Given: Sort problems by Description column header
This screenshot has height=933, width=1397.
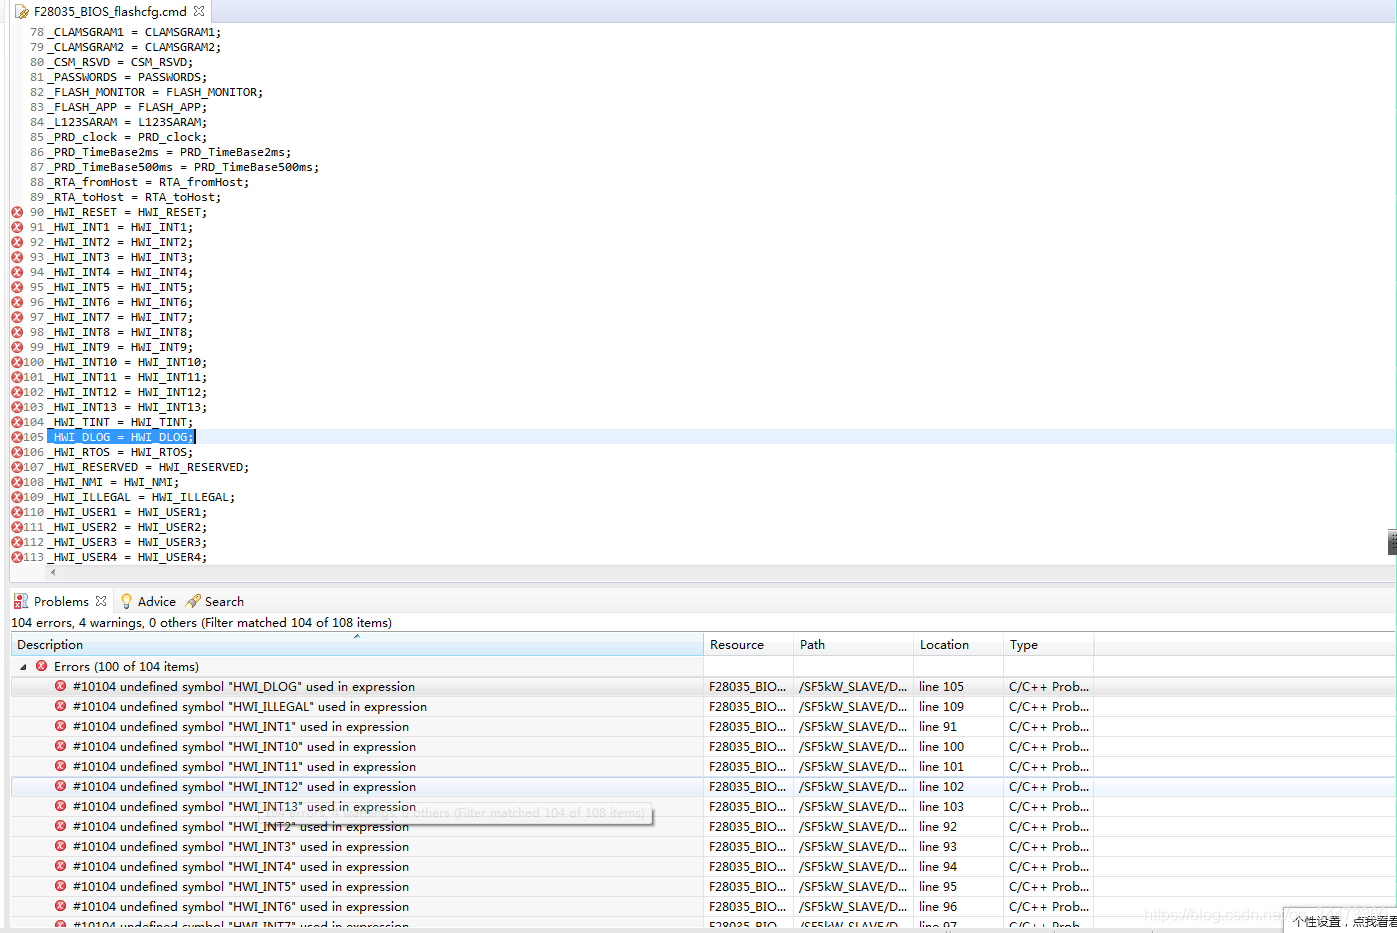Looking at the screenshot, I should coord(357,645).
